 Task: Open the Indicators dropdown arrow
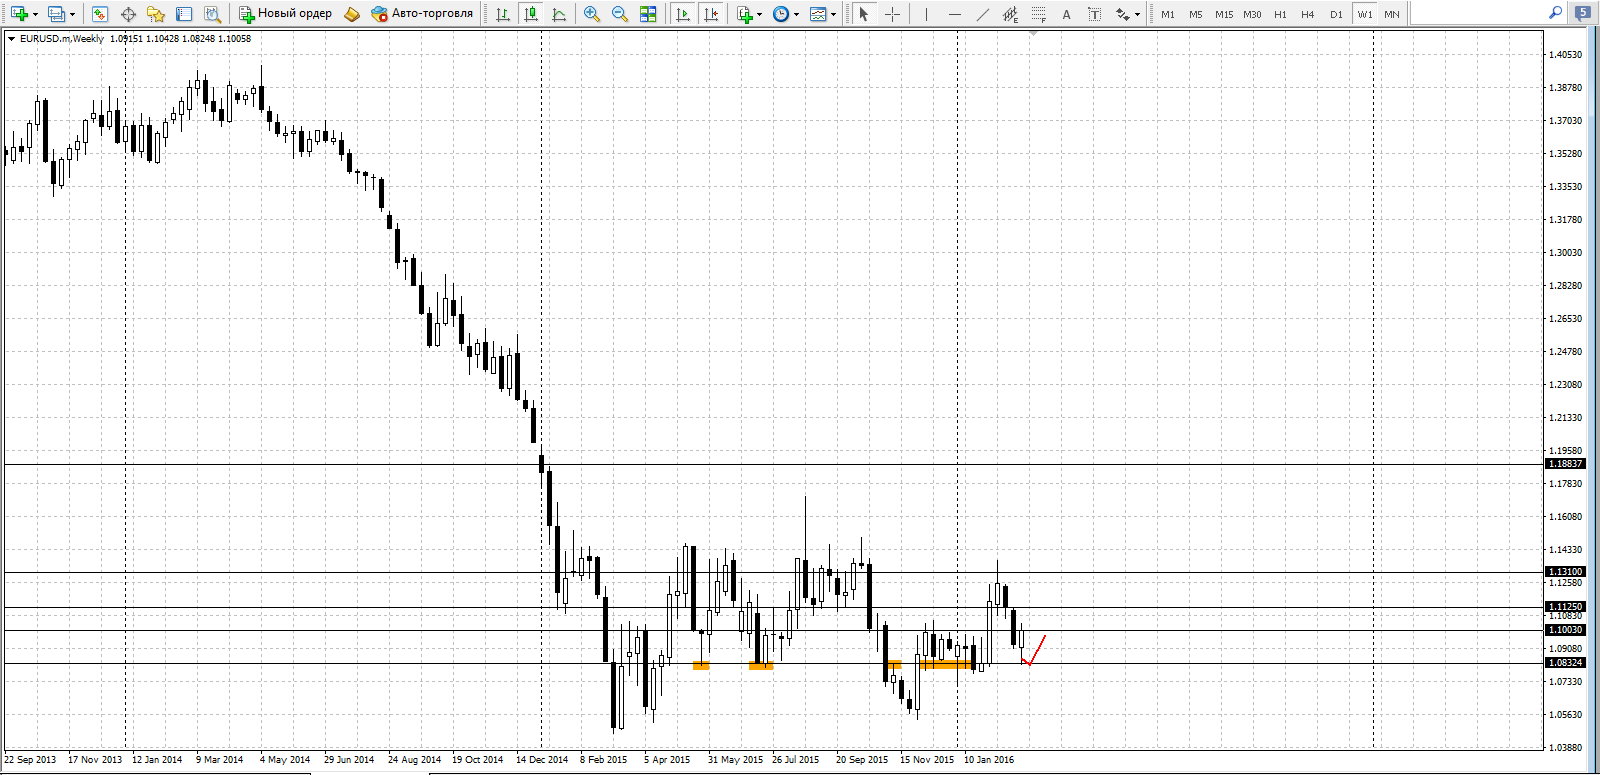(x=760, y=14)
